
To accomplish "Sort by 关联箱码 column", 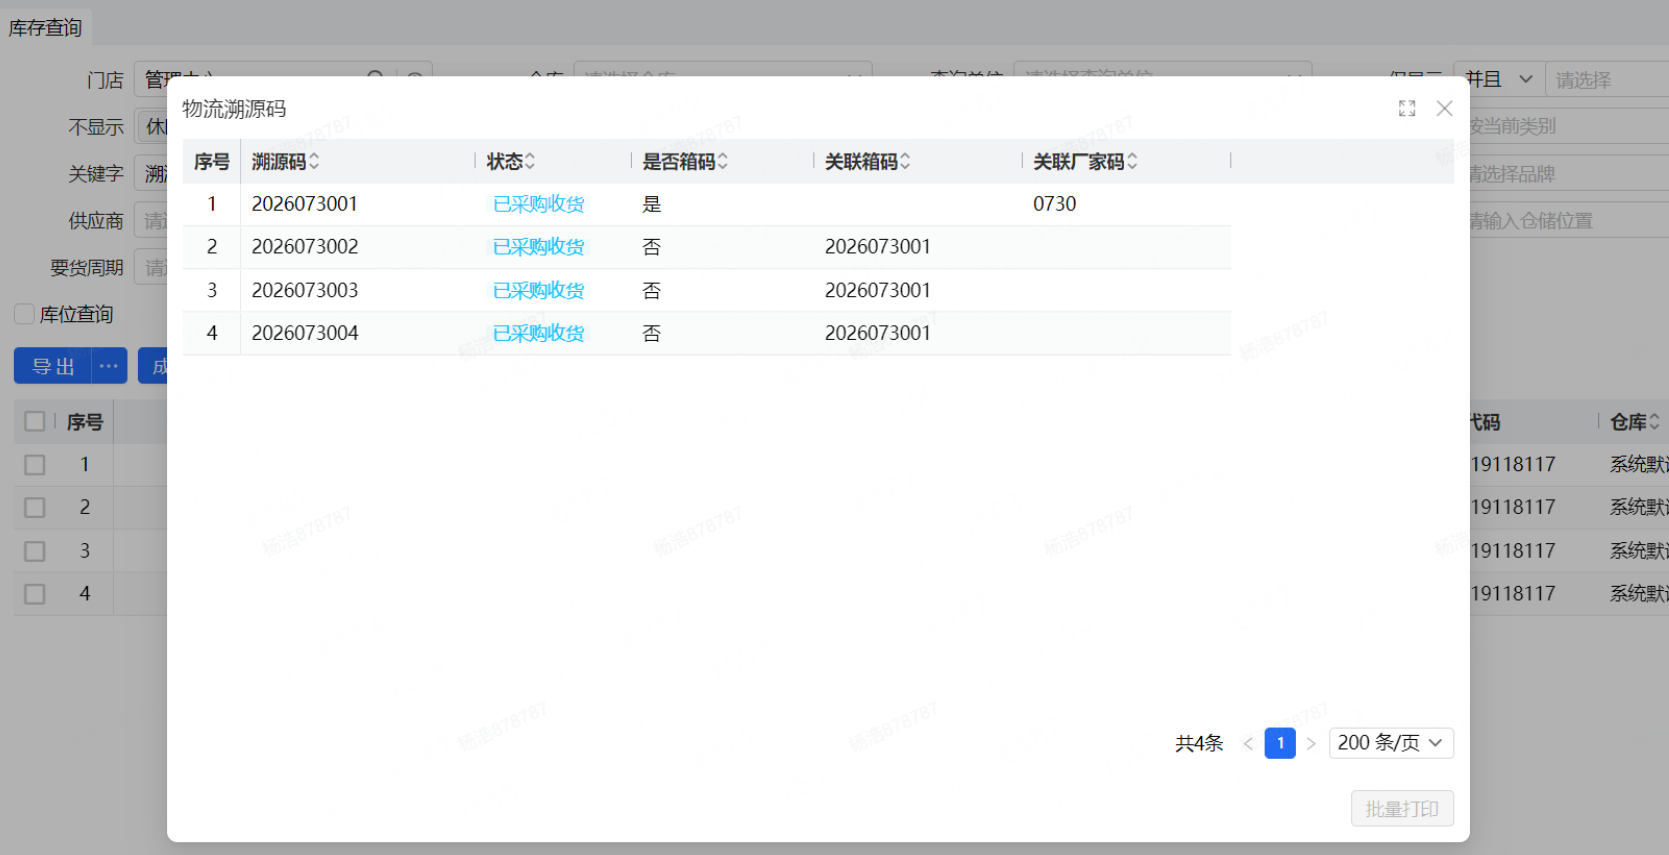I will coord(905,161).
